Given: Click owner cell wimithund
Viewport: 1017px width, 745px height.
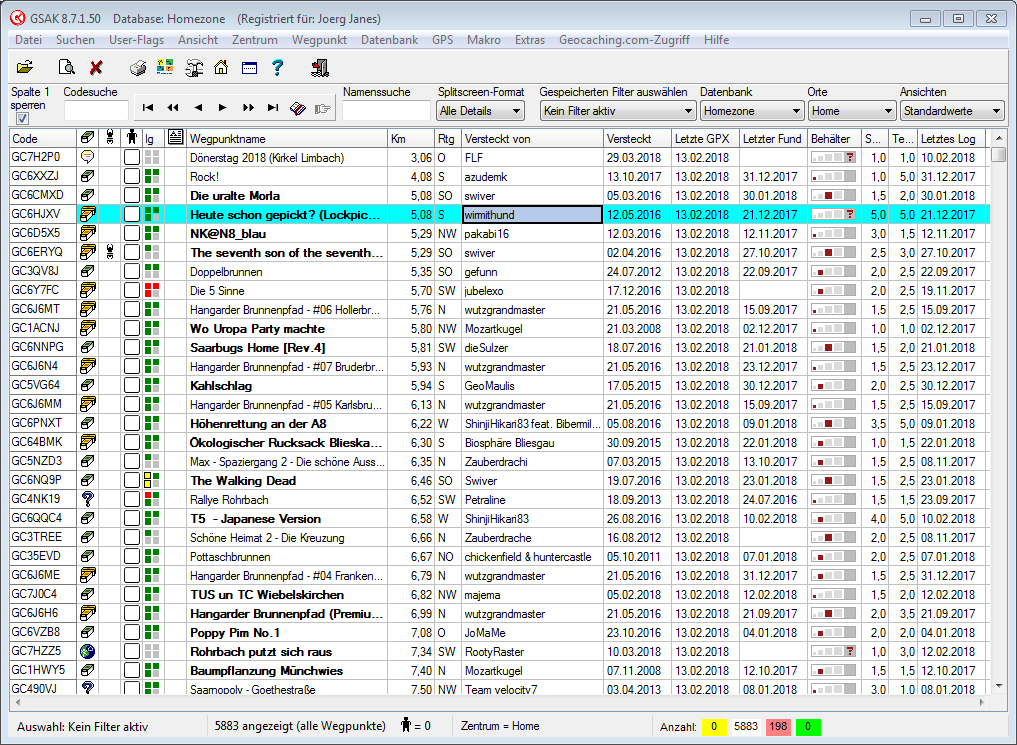Looking at the screenshot, I should [532, 215].
